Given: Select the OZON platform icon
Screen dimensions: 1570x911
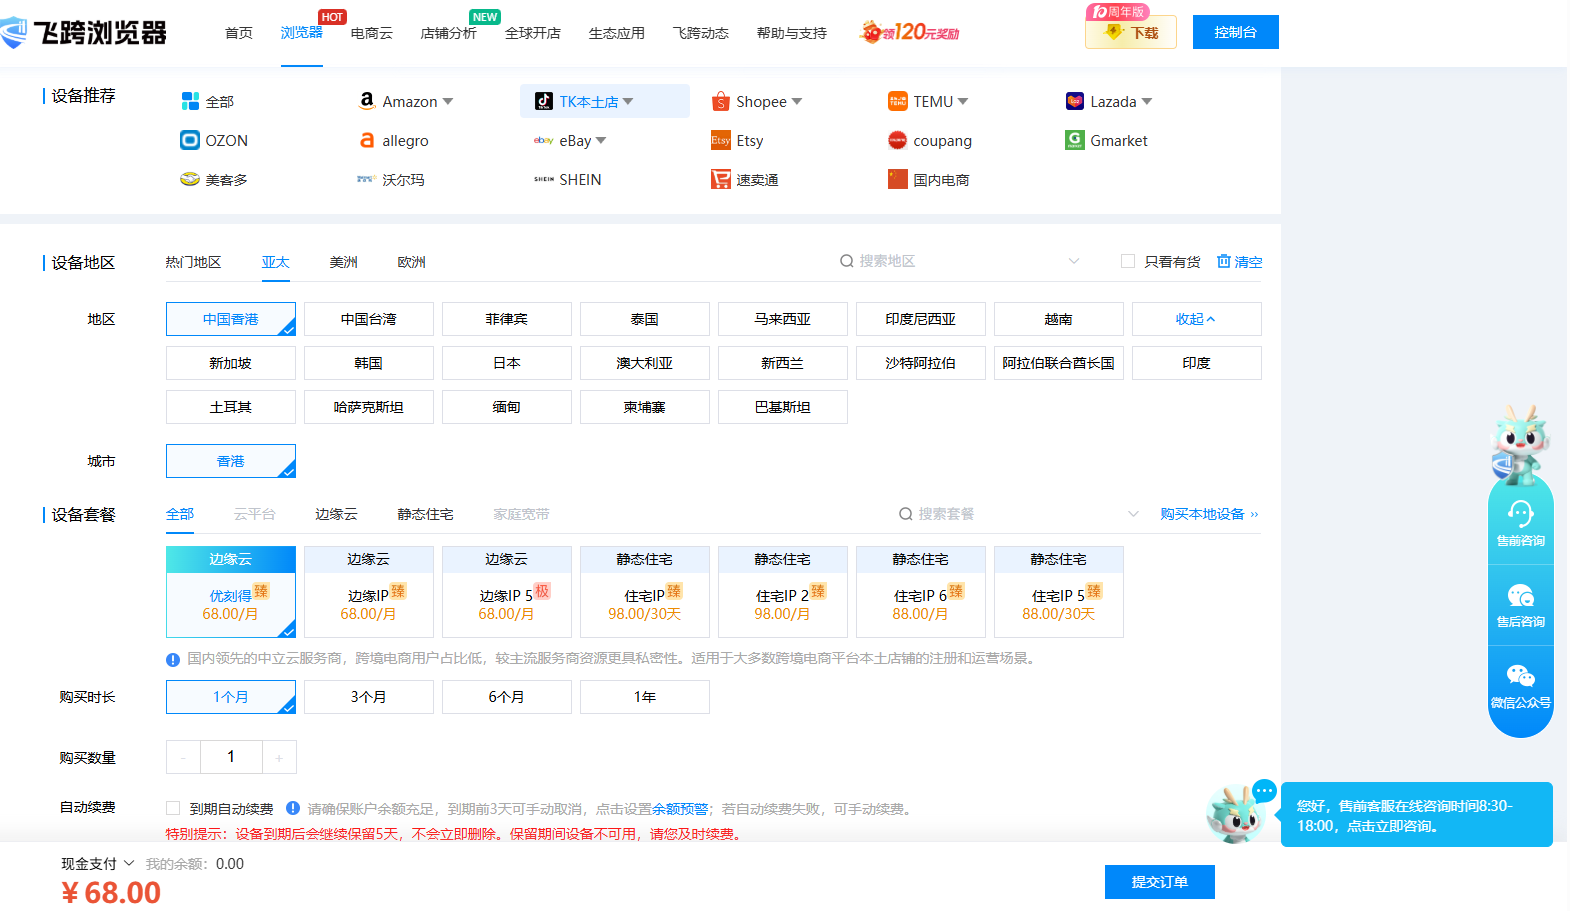Looking at the screenshot, I should click(190, 140).
